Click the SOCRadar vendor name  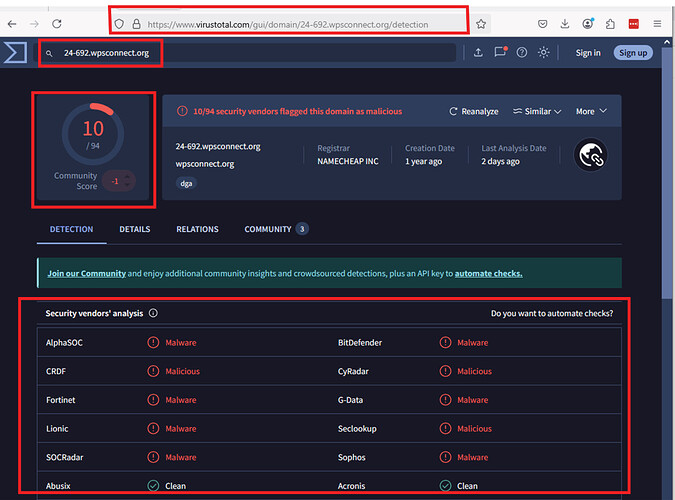pos(65,457)
